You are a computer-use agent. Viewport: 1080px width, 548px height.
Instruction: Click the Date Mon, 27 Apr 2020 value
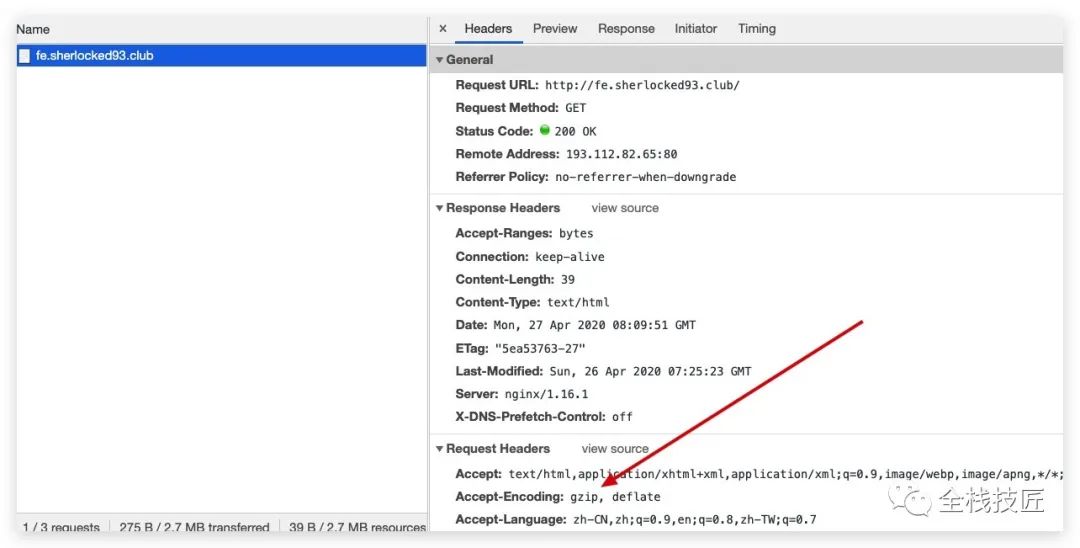pyautogui.click(x=594, y=325)
